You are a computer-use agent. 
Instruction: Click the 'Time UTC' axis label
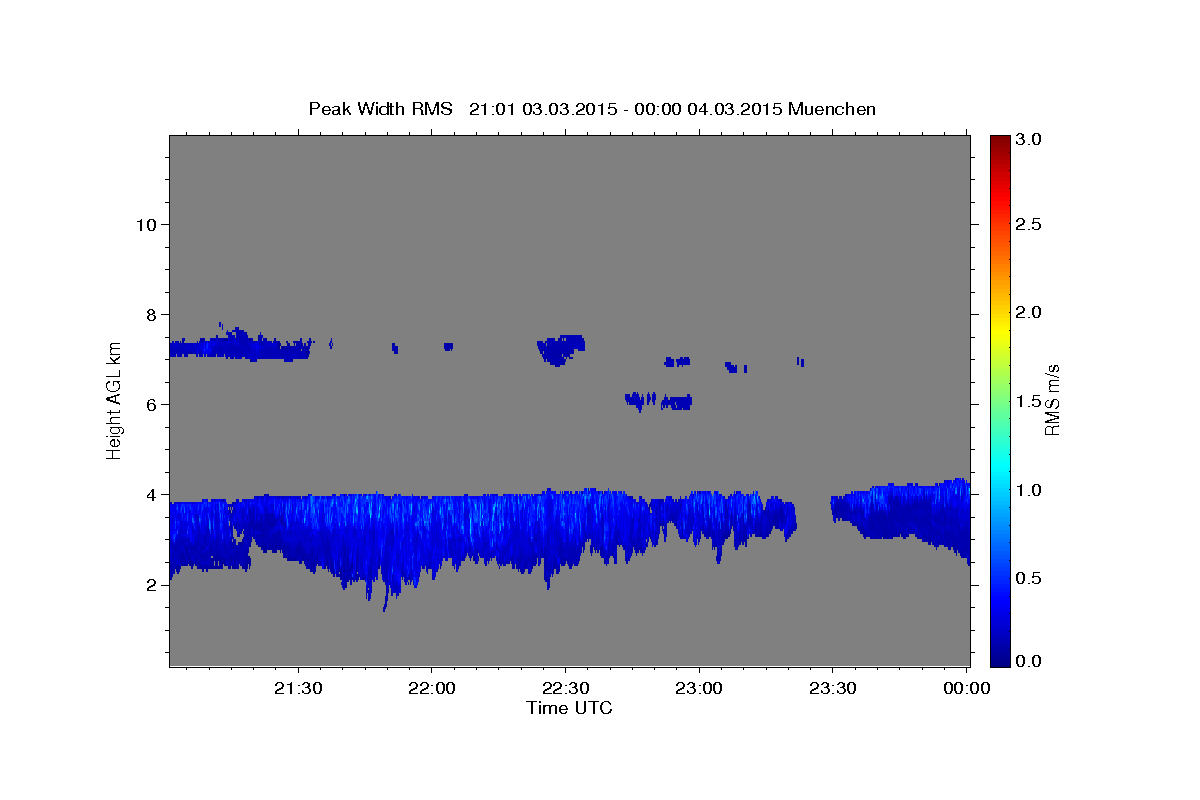[569, 708]
